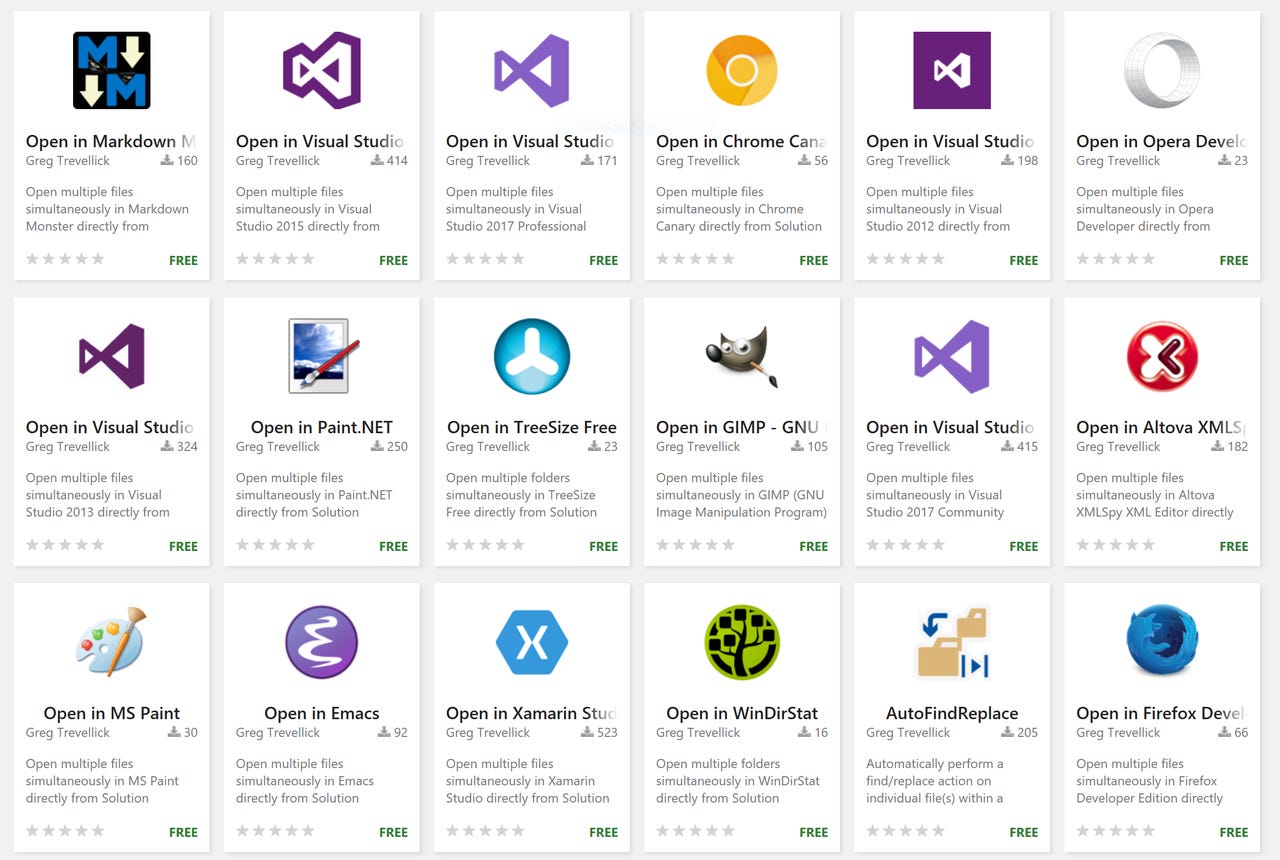Open the TreeSize Free icon
The image size is (1280, 860).
[531, 356]
